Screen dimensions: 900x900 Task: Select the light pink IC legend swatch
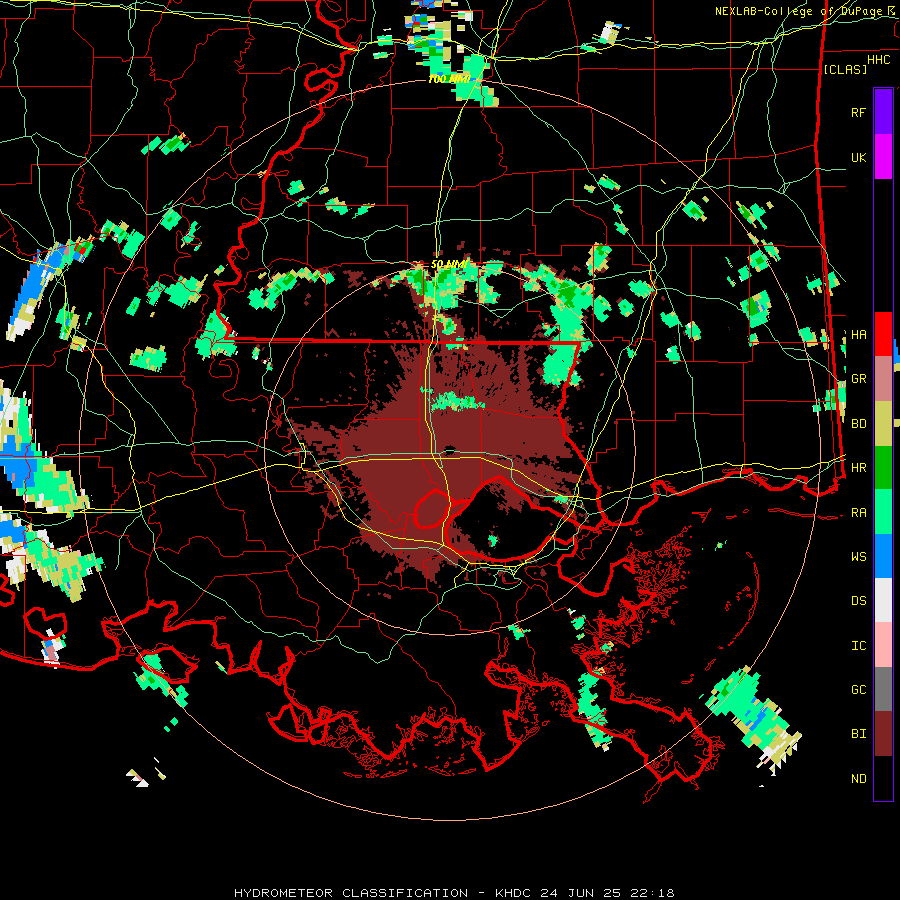[883, 645]
